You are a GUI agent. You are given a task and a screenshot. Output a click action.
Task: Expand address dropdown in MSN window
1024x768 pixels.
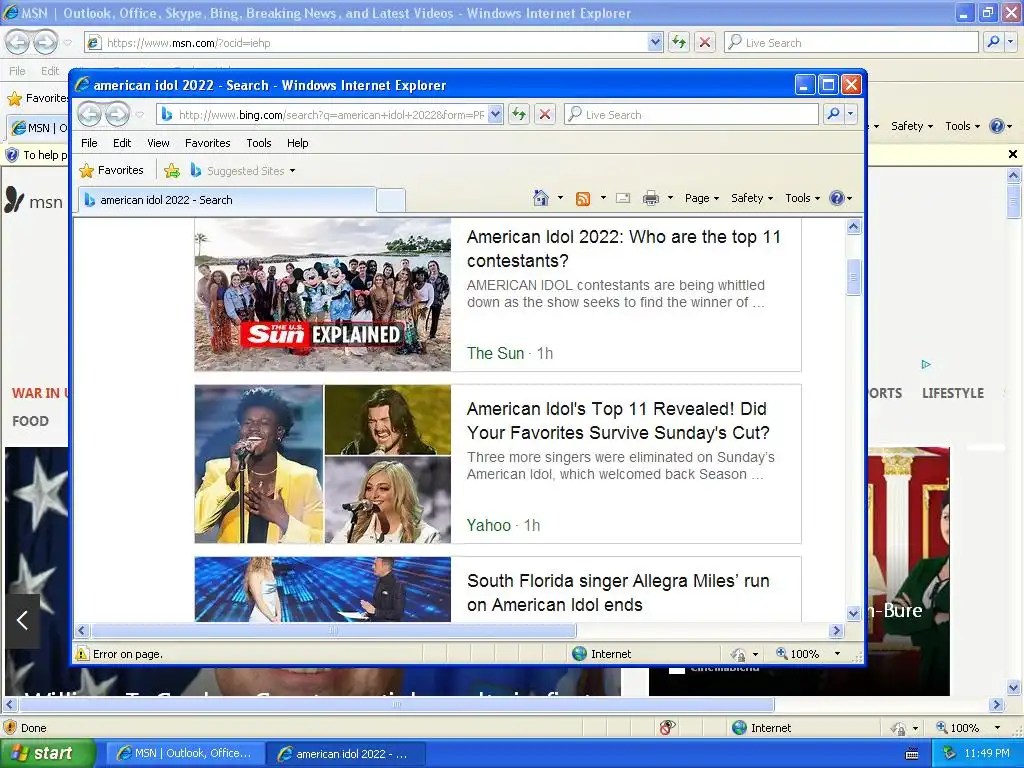(656, 42)
